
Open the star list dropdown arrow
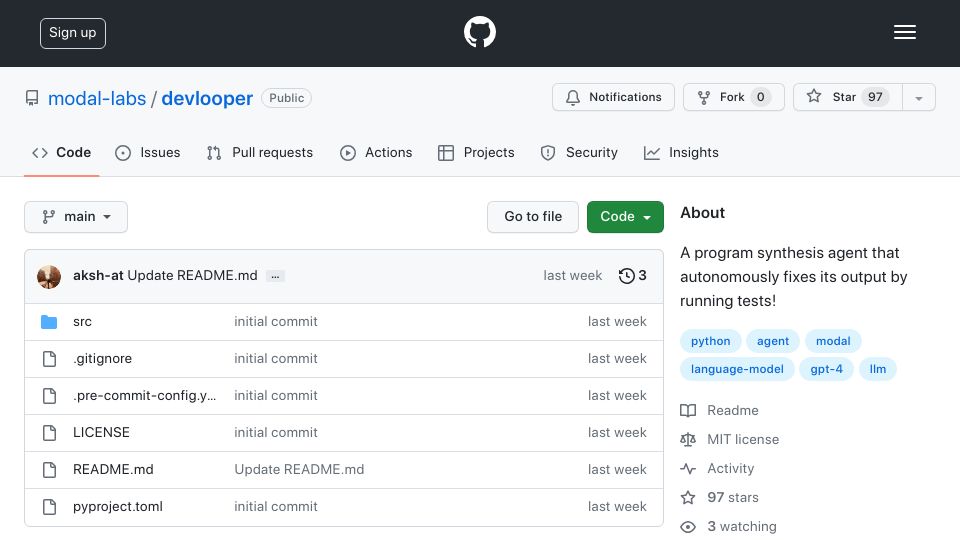click(918, 97)
